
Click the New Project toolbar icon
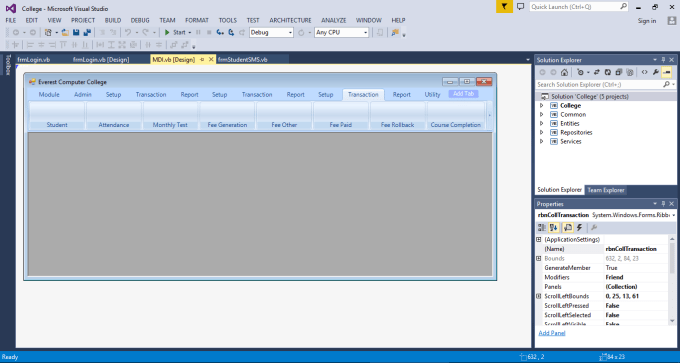coord(48,33)
